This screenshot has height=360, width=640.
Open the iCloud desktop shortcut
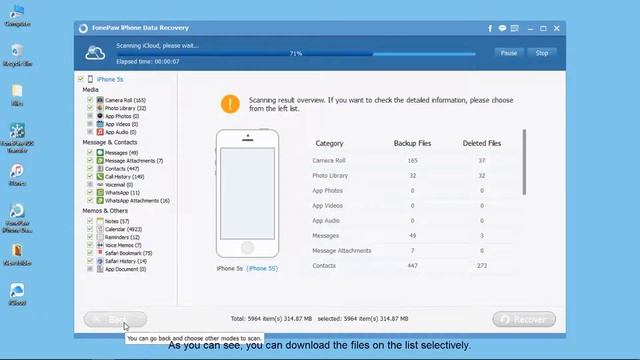click(17, 295)
